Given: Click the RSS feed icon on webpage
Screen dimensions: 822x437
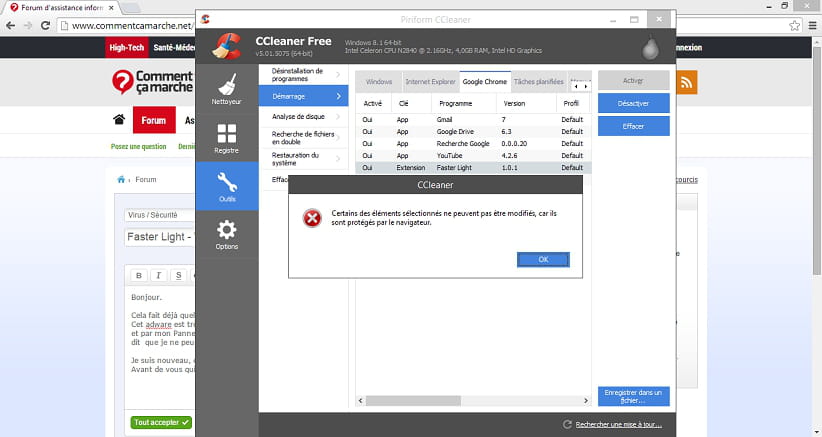Looking at the screenshot, I should pyautogui.click(x=686, y=82).
